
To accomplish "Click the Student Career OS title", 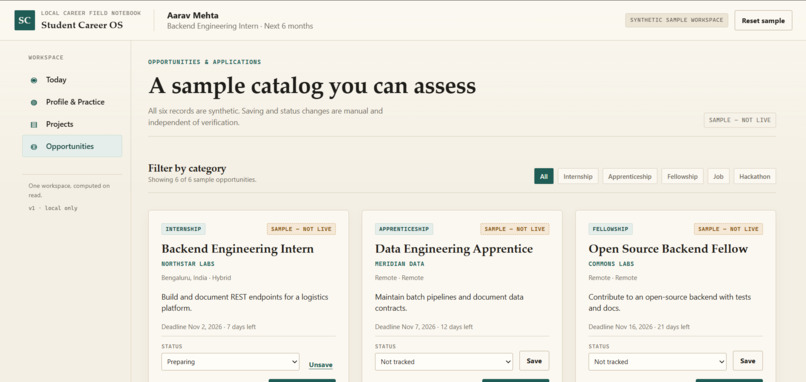I will (x=82, y=25).
